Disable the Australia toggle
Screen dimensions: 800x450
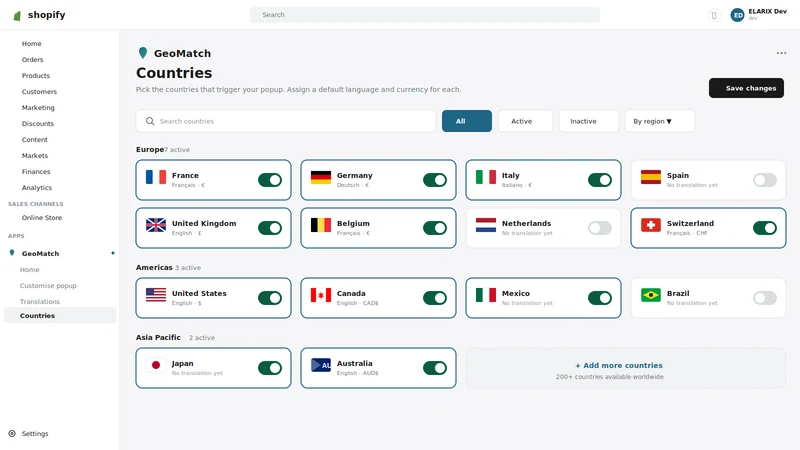coord(435,368)
